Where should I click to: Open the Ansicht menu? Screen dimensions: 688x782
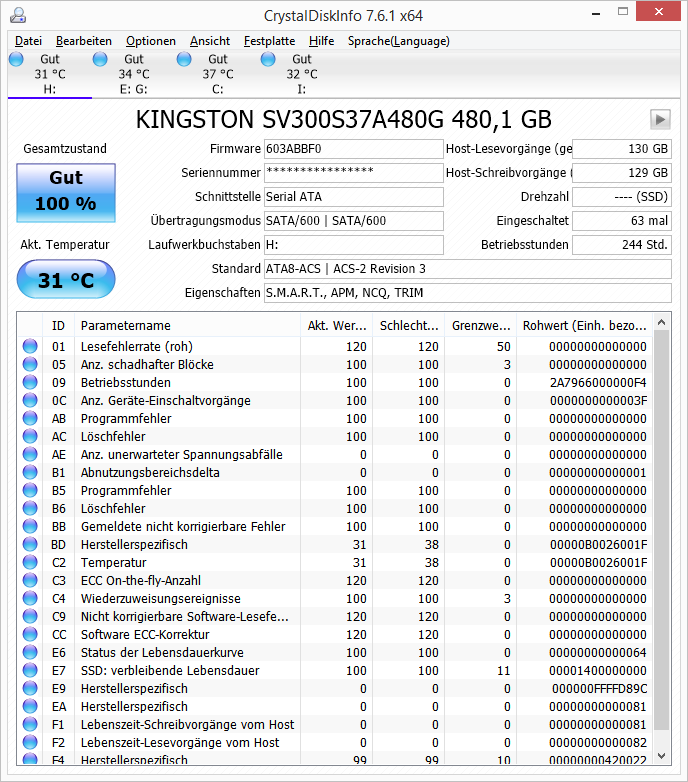tap(210, 41)
